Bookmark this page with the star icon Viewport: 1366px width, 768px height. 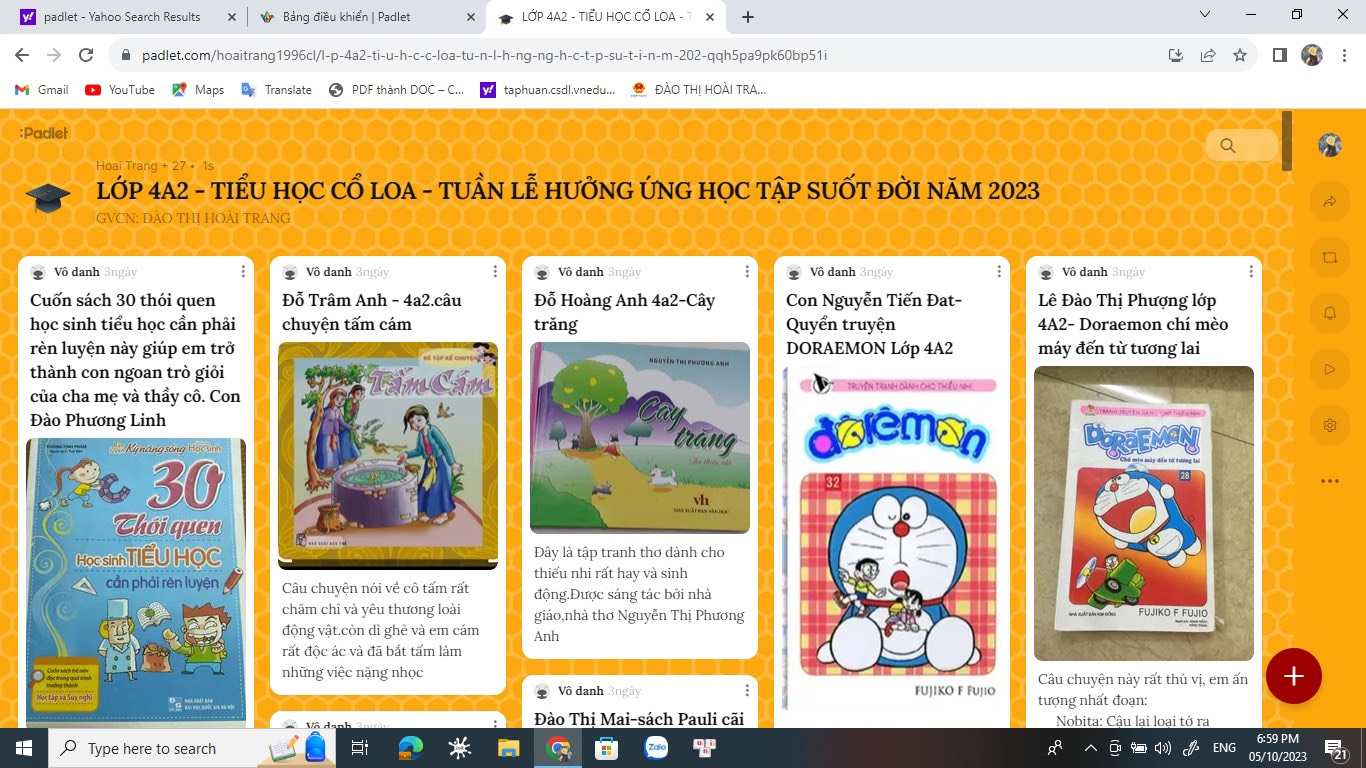(x=1240, y=55)
